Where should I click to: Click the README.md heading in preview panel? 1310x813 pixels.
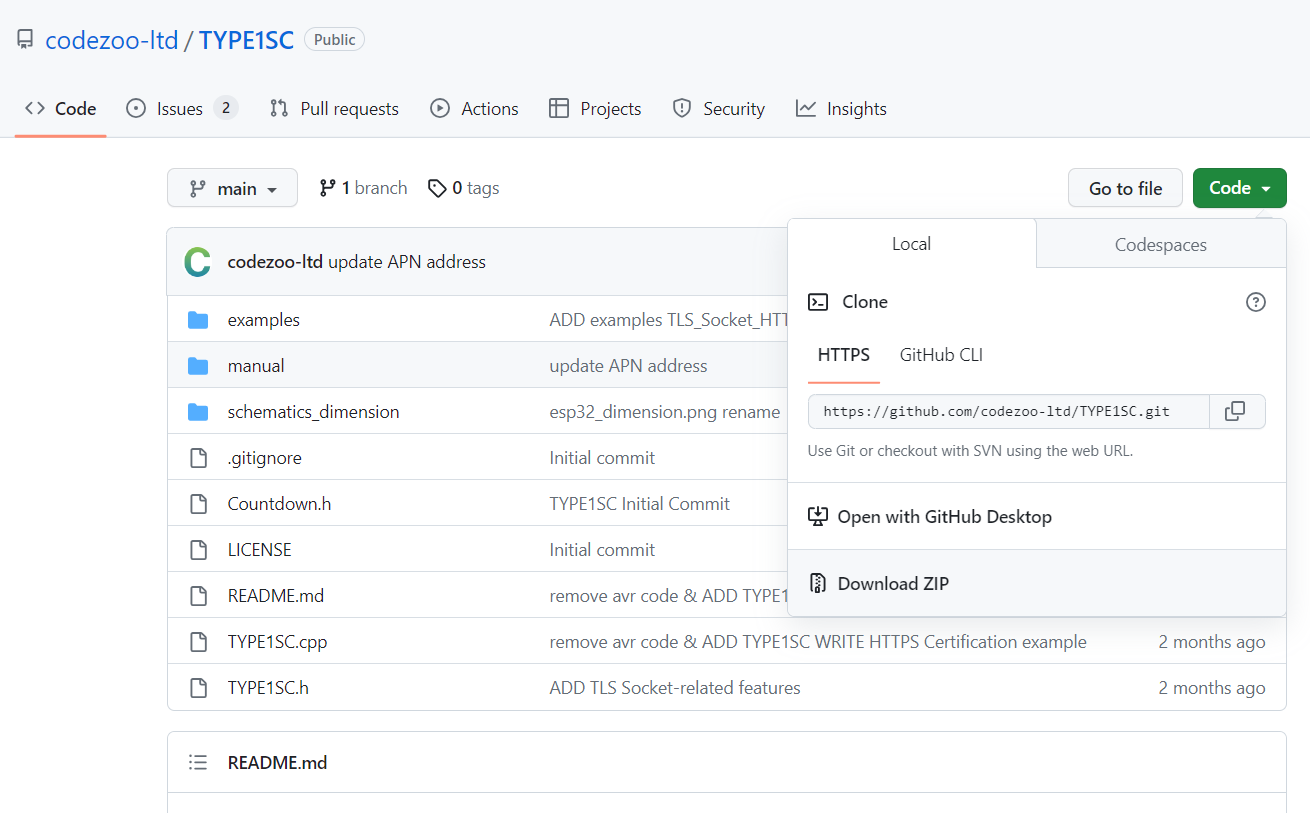point(277,762)
